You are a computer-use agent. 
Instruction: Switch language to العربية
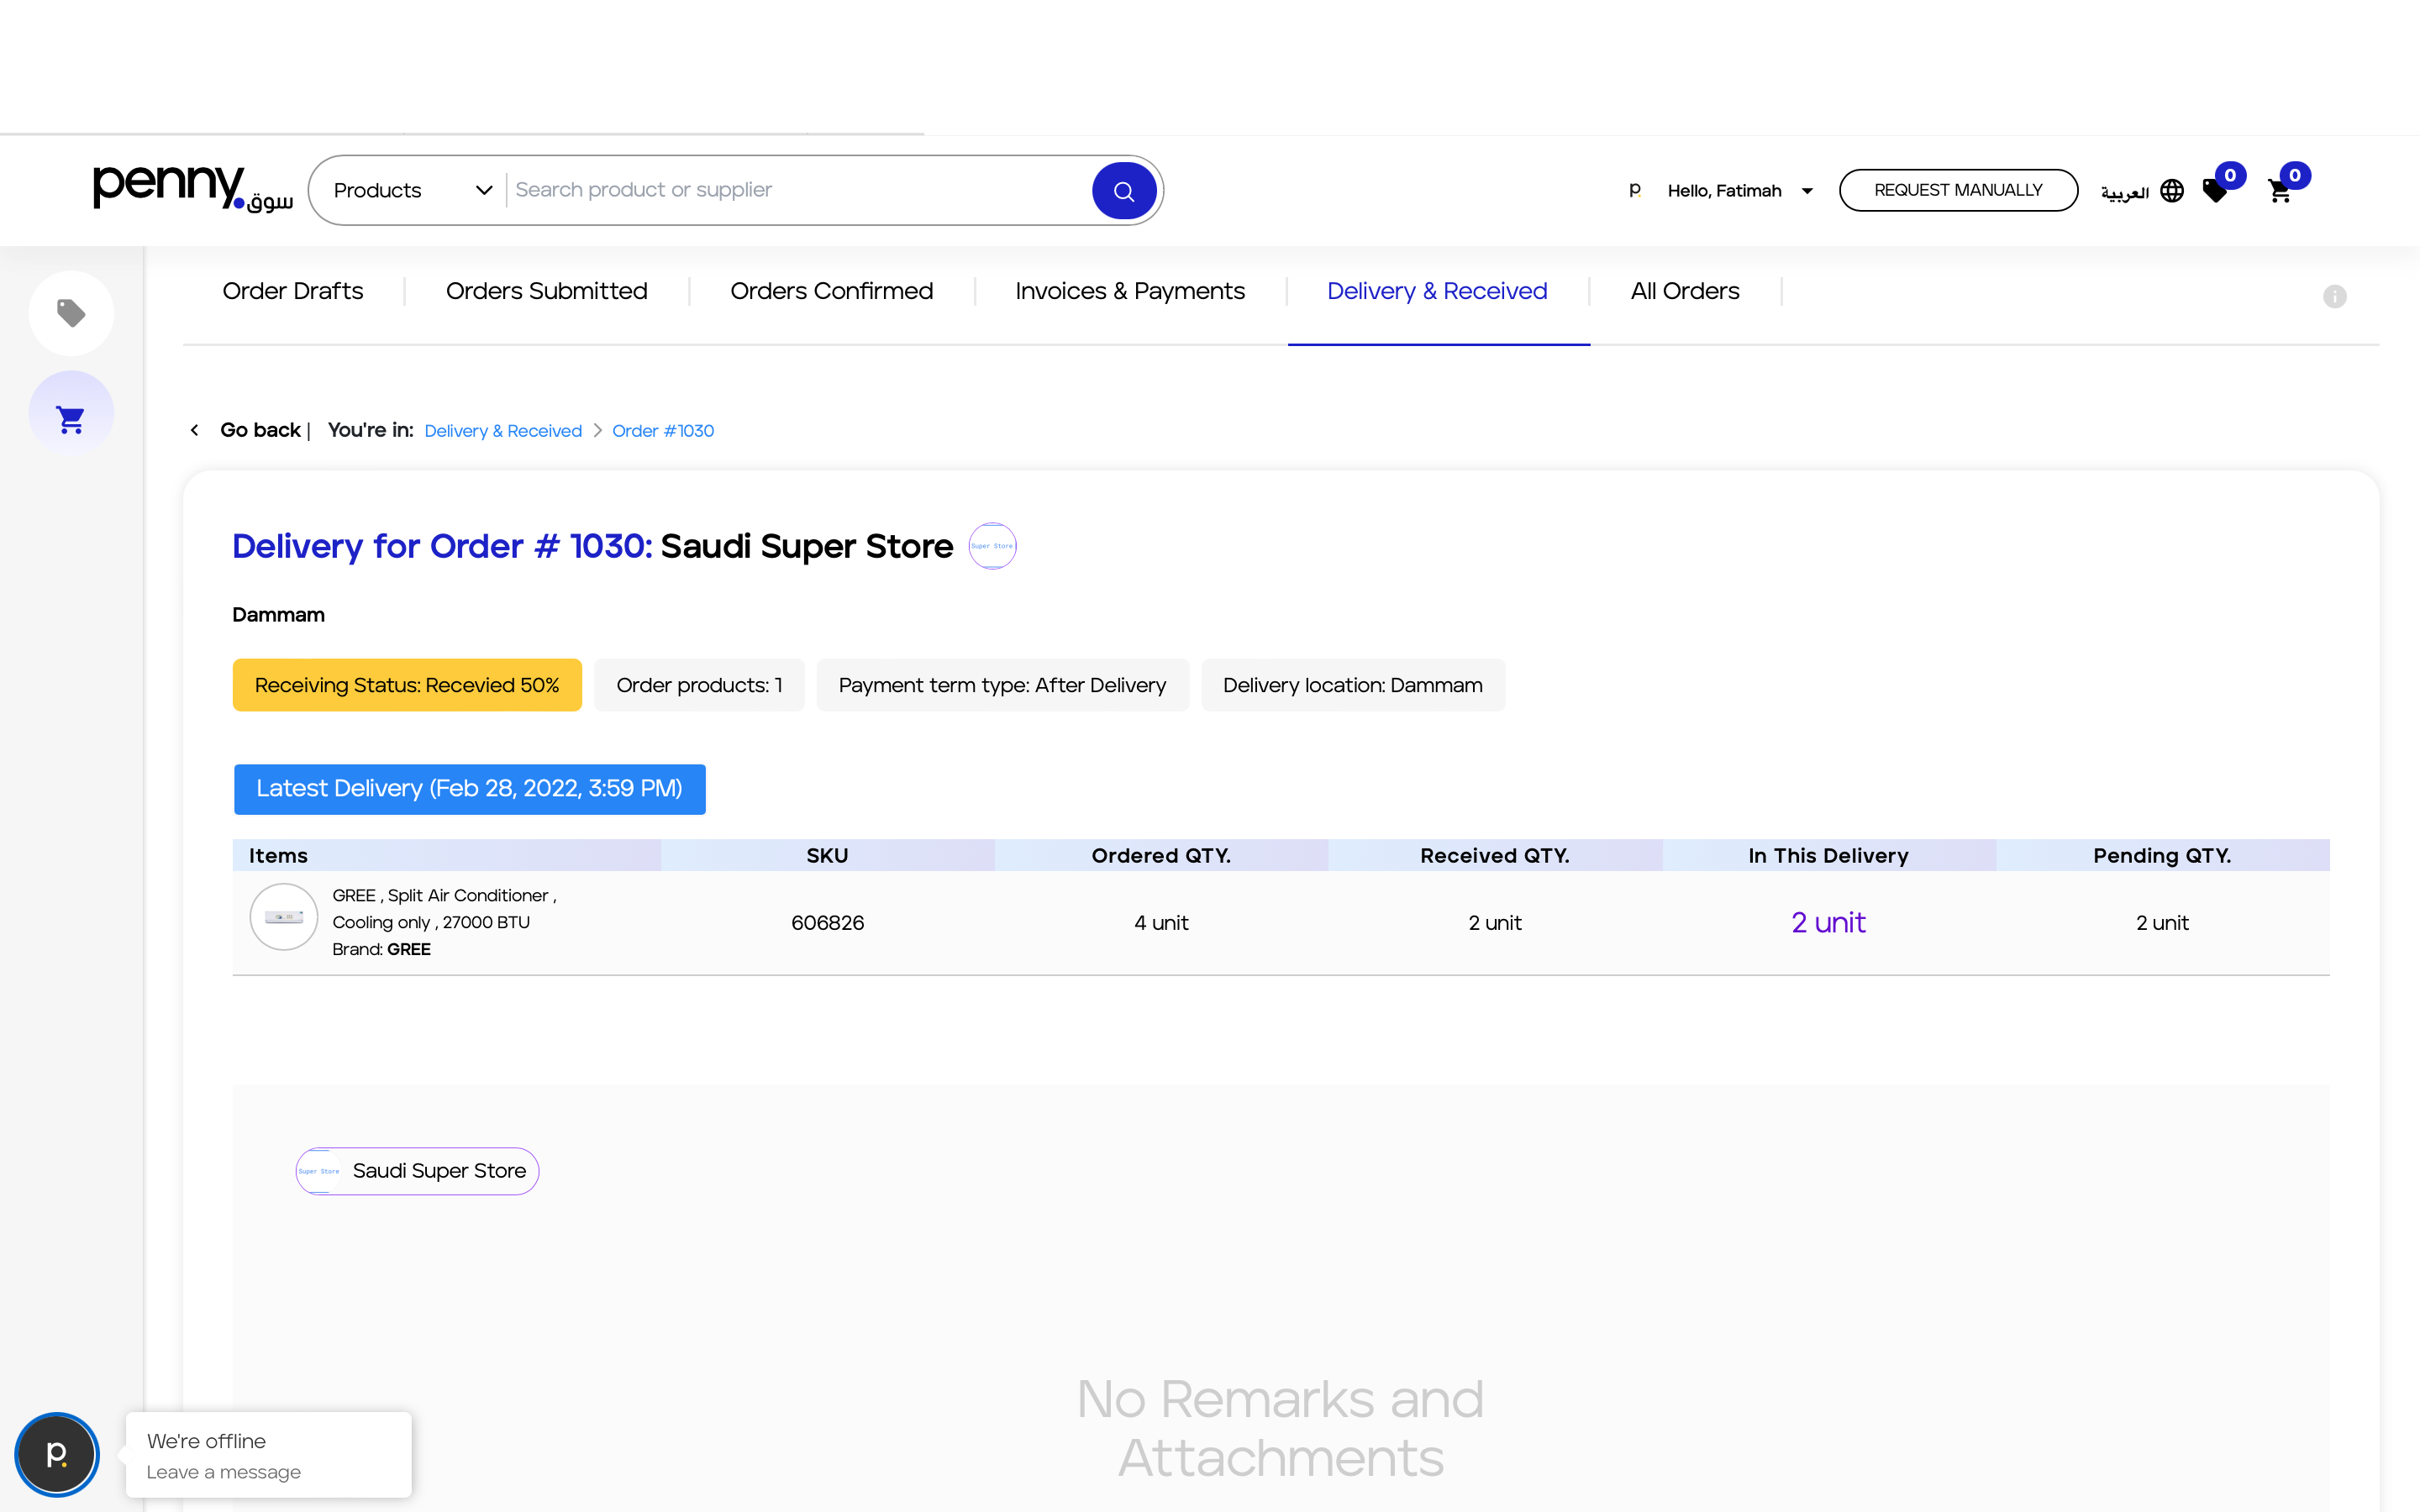pyautogui.click(x=2125, y=191)
